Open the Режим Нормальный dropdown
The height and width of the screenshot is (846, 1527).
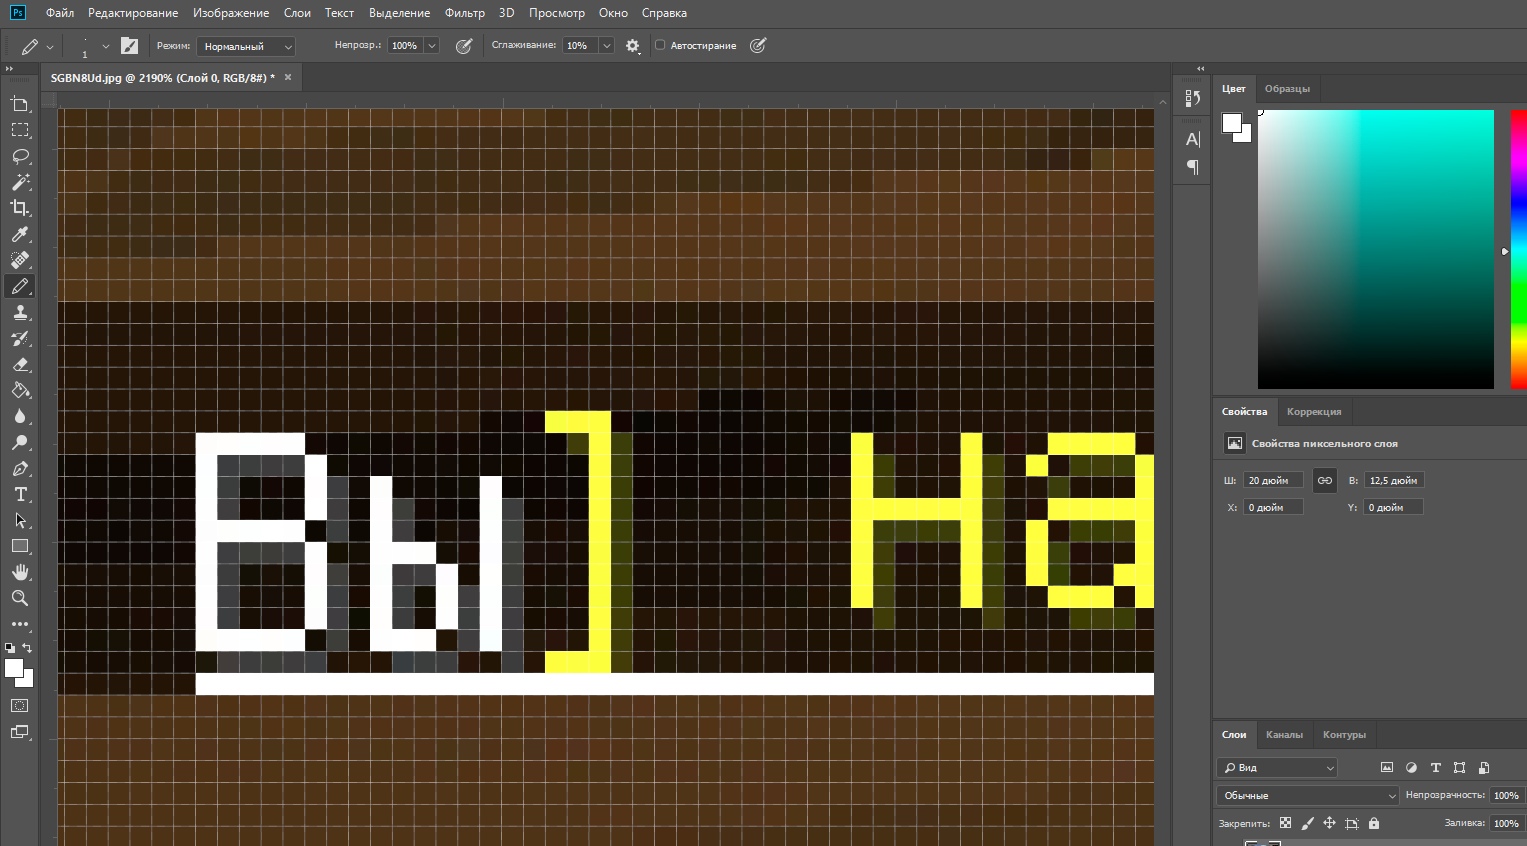pos(246,46)
